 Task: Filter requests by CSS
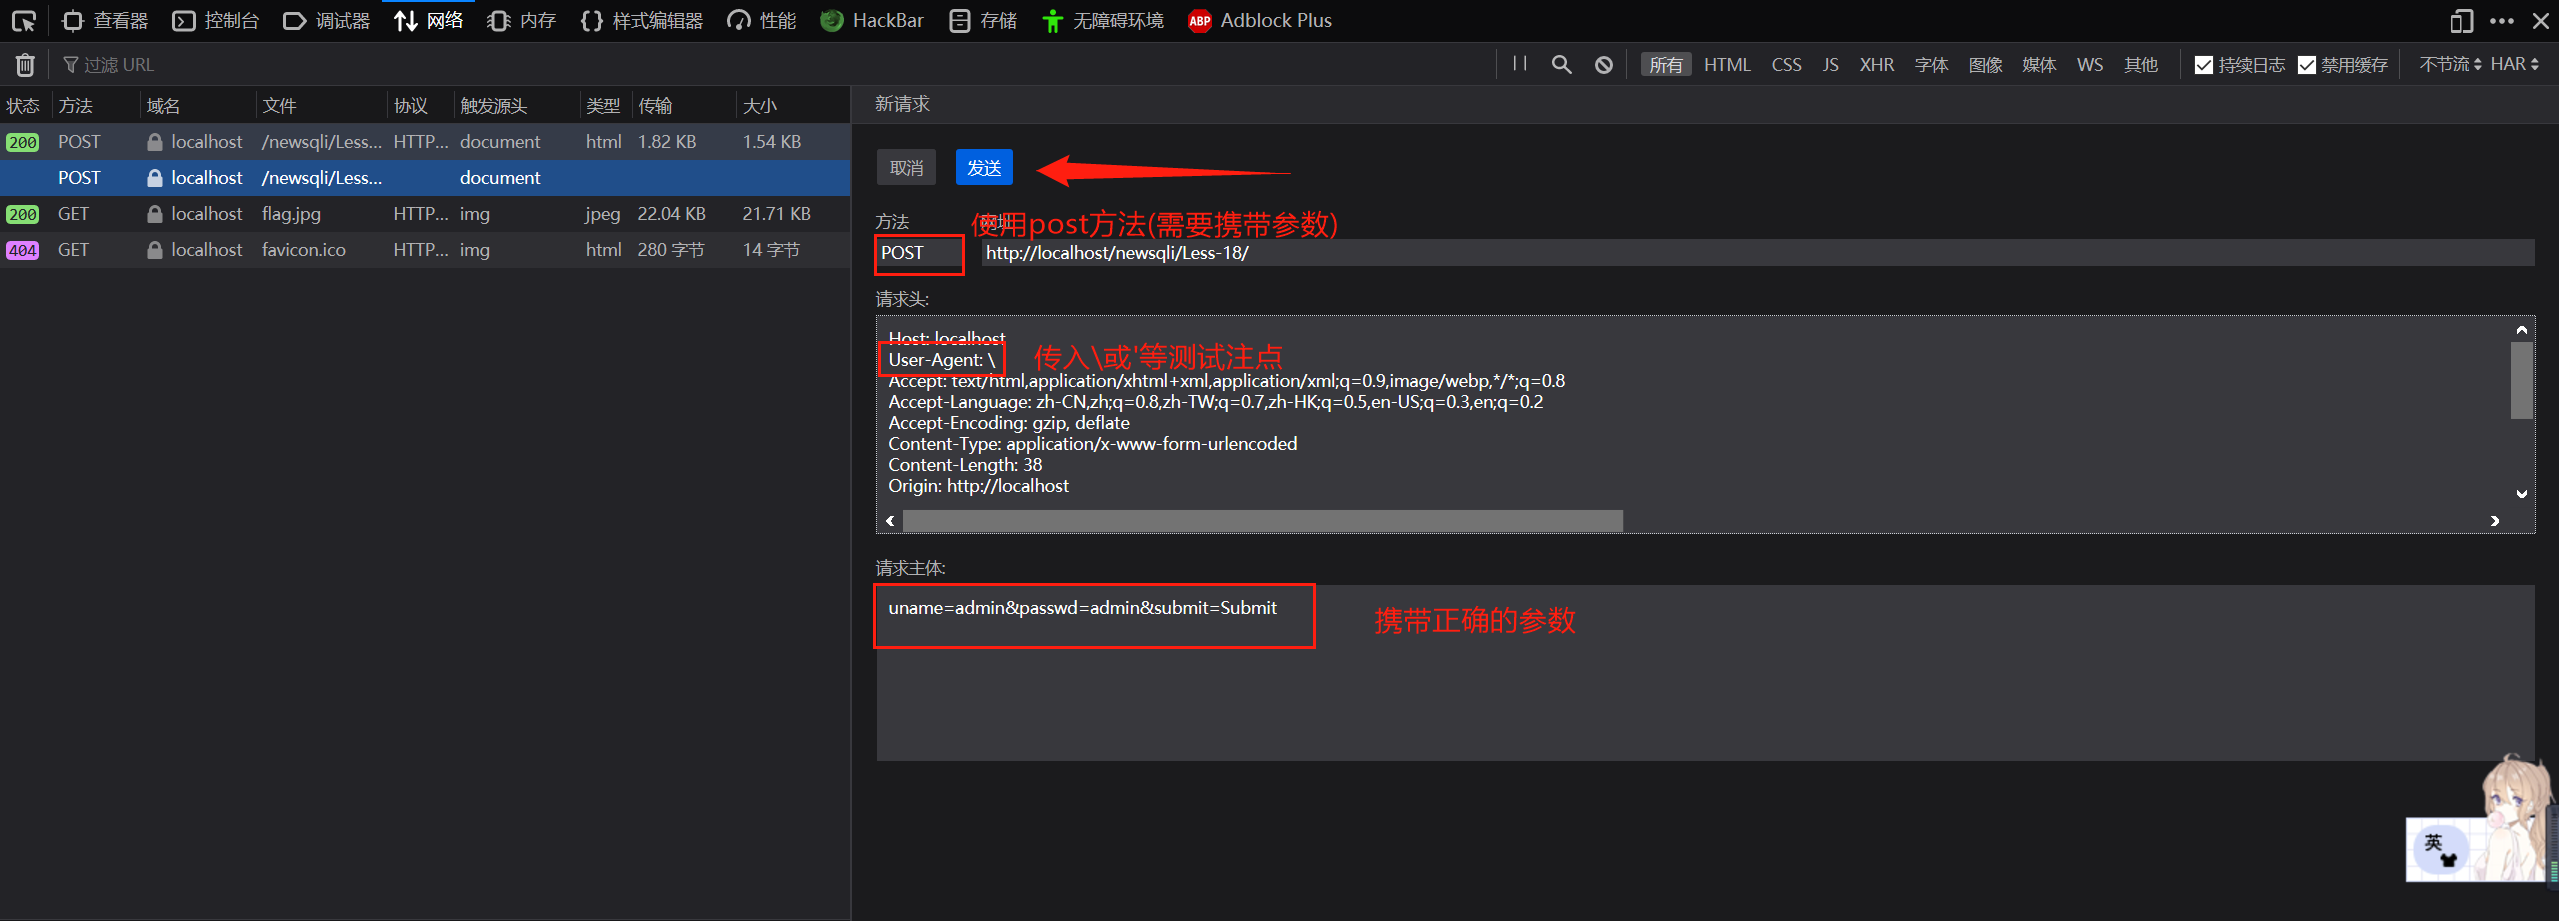[x=1786, y=65]
